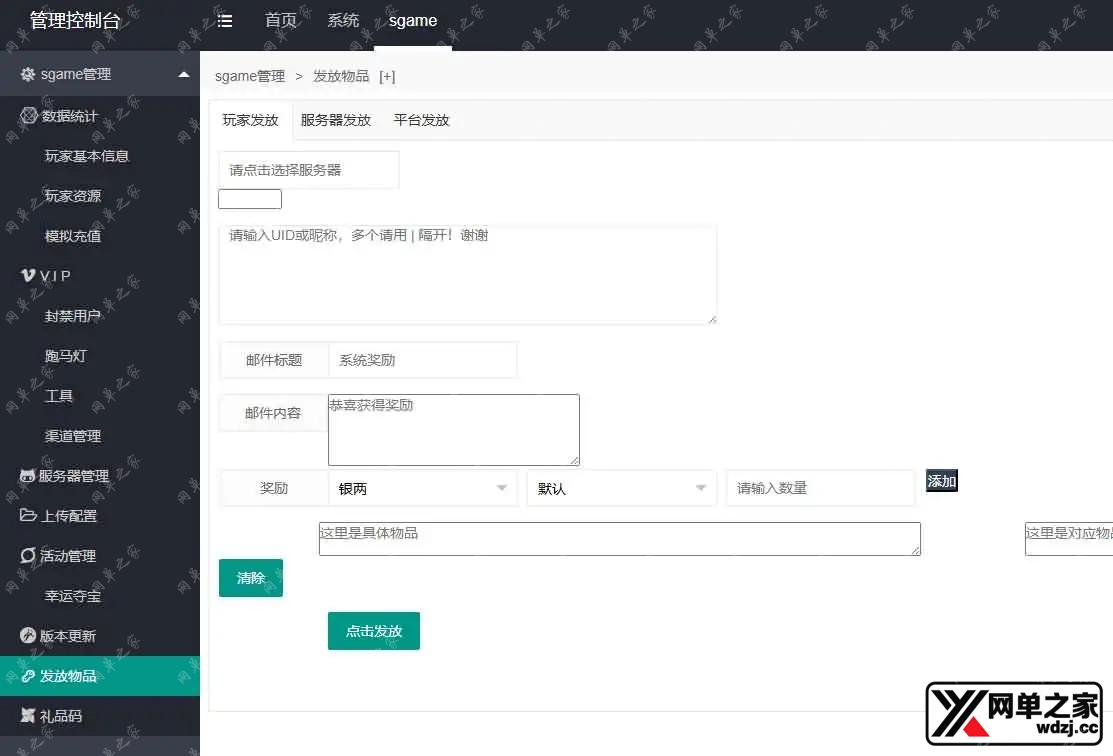
Task: Switch to the 服务器发放 tab
Action: (336, 120)
